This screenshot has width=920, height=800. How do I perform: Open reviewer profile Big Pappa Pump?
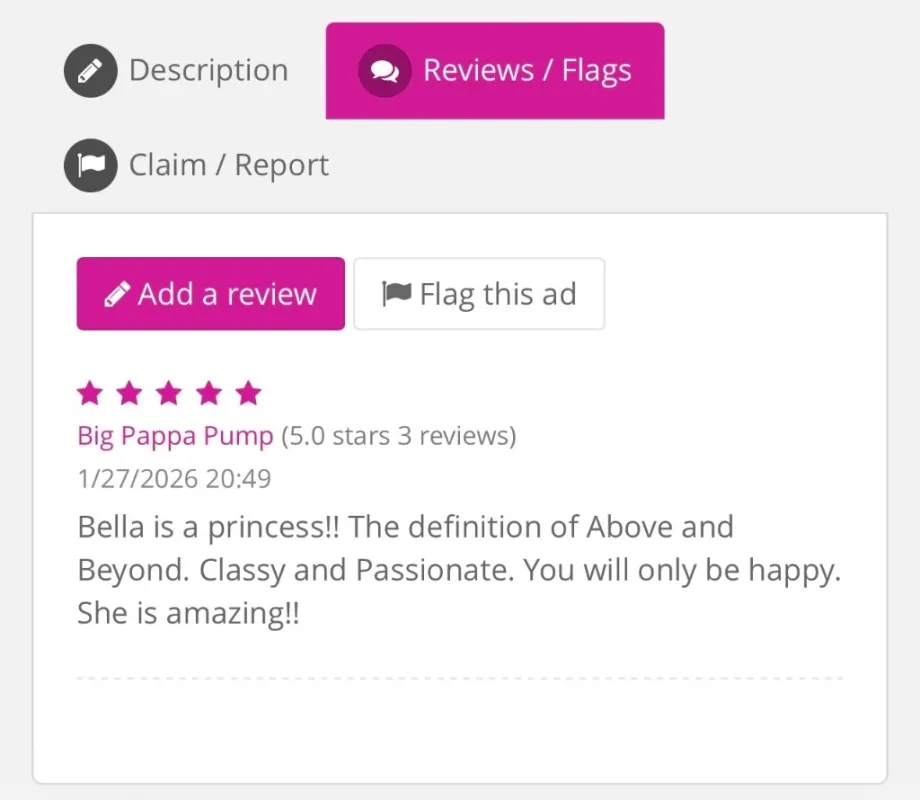click(x=175, y=436)
